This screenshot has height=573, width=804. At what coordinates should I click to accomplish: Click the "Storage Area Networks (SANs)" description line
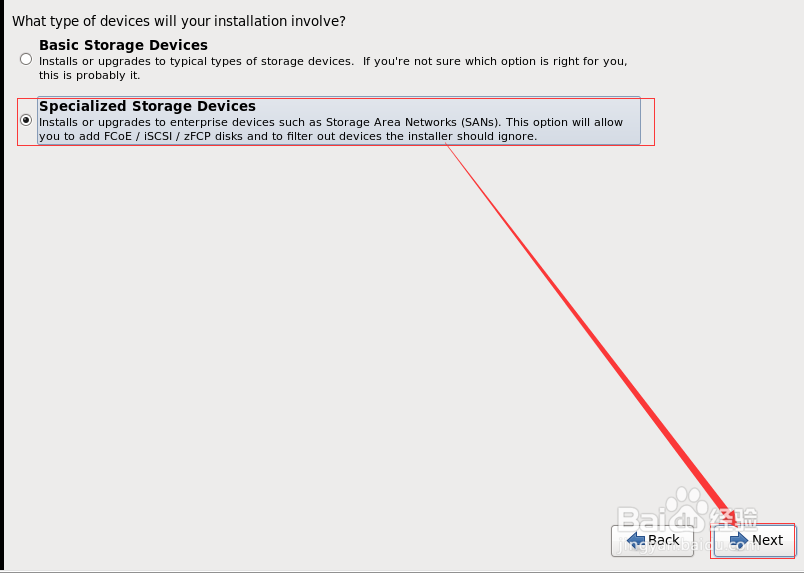click(x=330, y=122)
